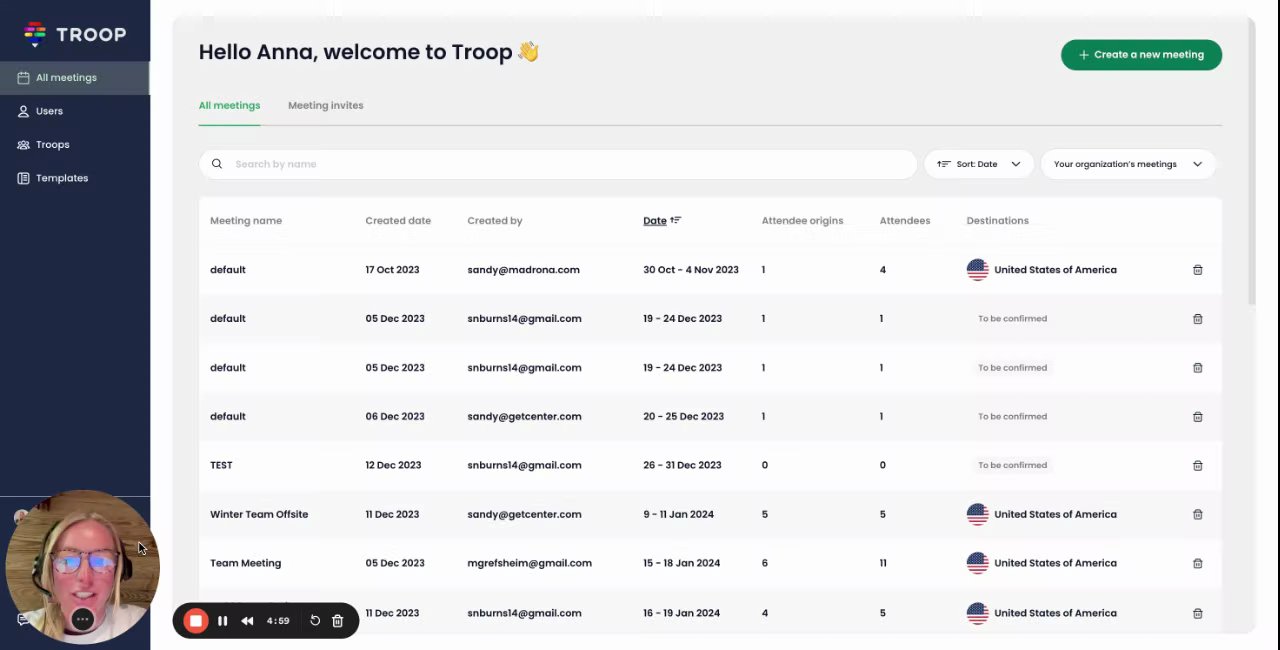Click the mgrefsheim@gmail.com creator cell
The image size is (1280, 650).
tap(529, 563)
